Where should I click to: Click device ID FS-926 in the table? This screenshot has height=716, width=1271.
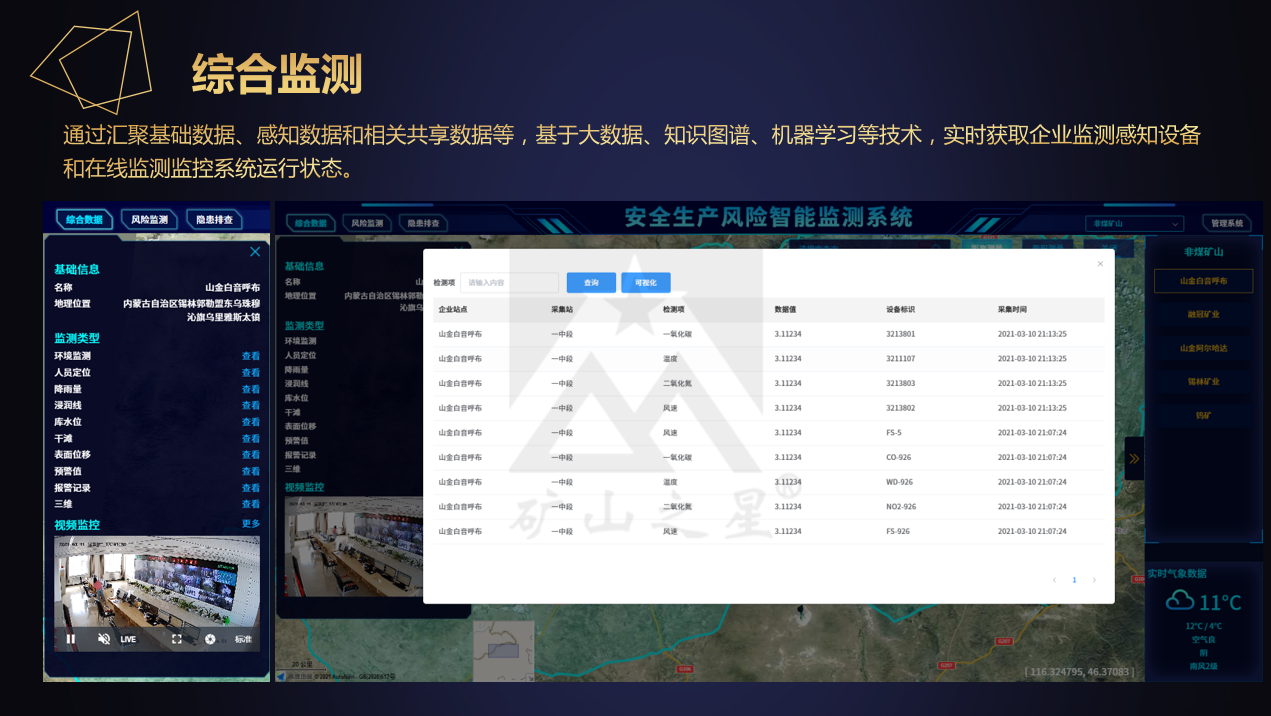click(898, 531)
